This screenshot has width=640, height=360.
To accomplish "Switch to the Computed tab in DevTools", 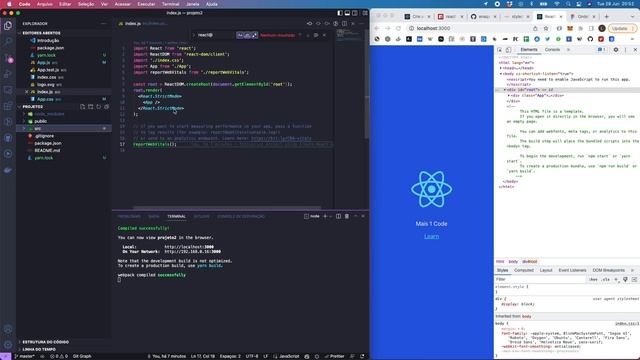I will (524, 270).
